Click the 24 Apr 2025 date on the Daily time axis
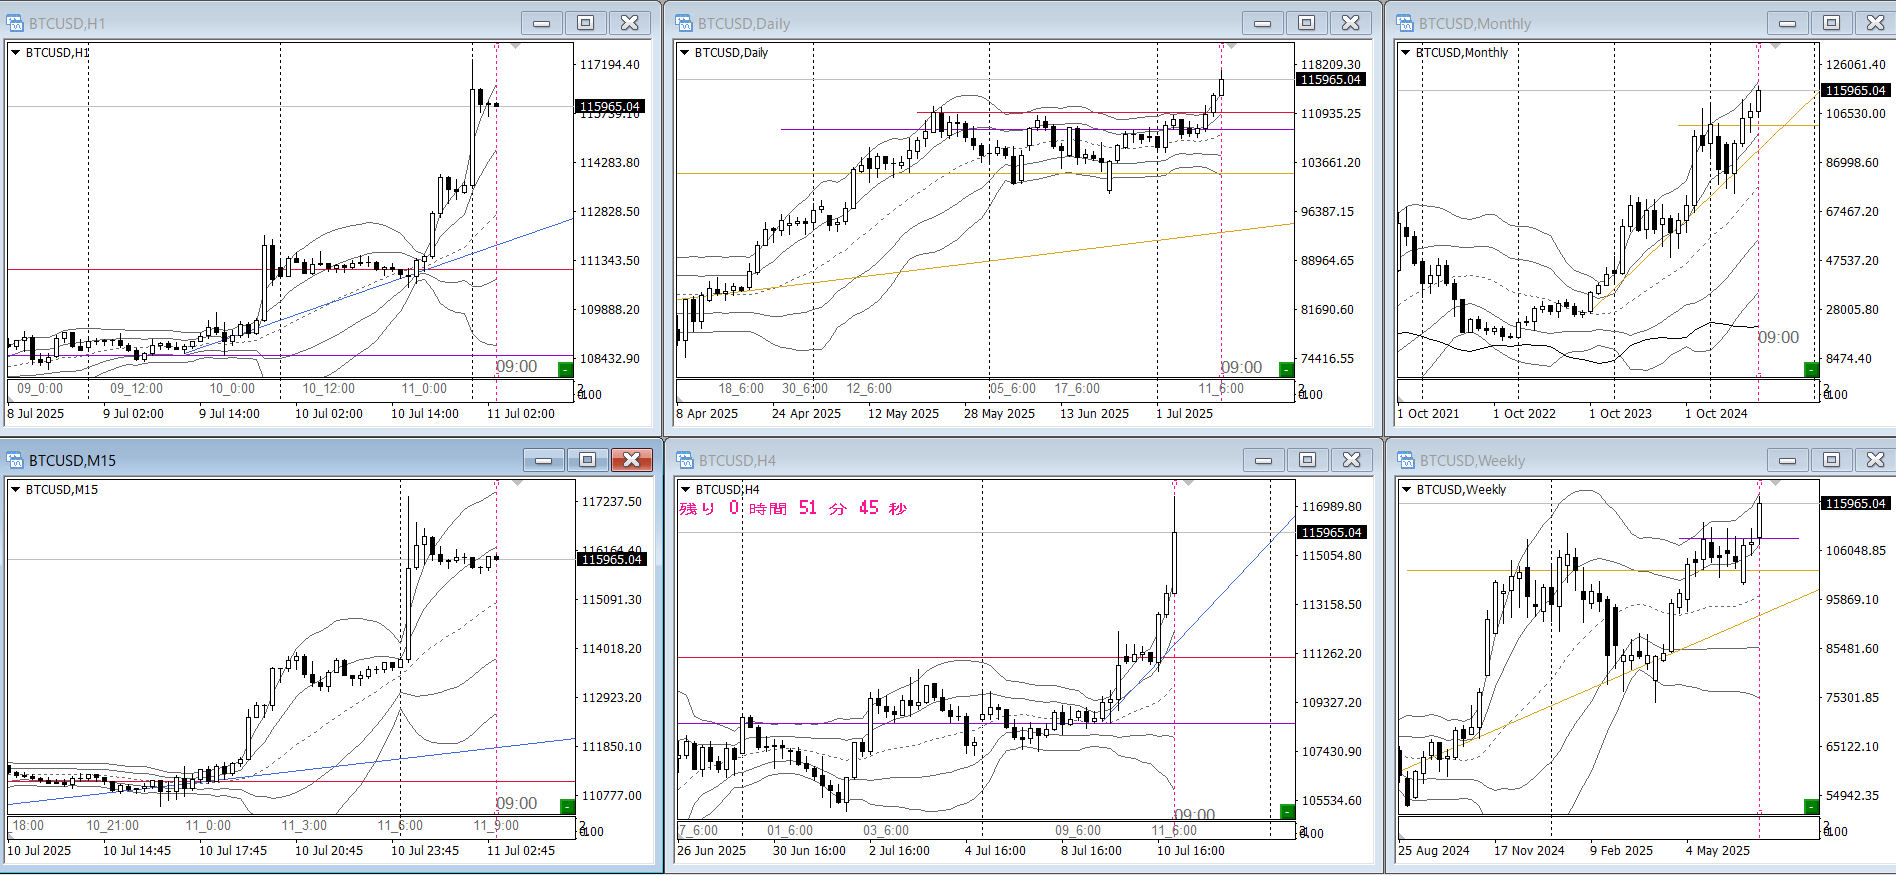The image size is (1896, 876). pos(806,413)
